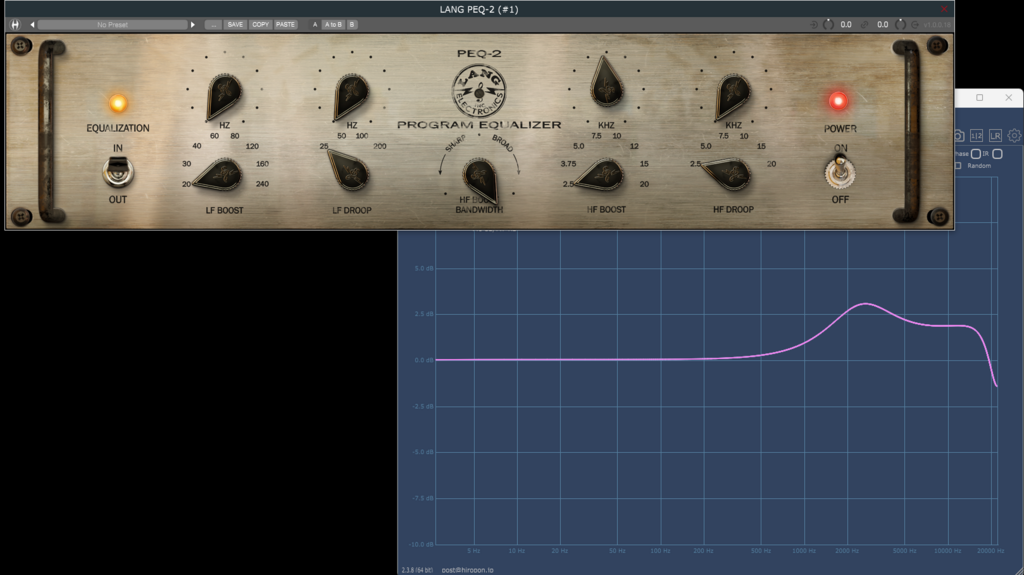The height and width of the screenshot is (575, 1024).
Task: Maximize the analyzer window
Action: tap(980, 97)
